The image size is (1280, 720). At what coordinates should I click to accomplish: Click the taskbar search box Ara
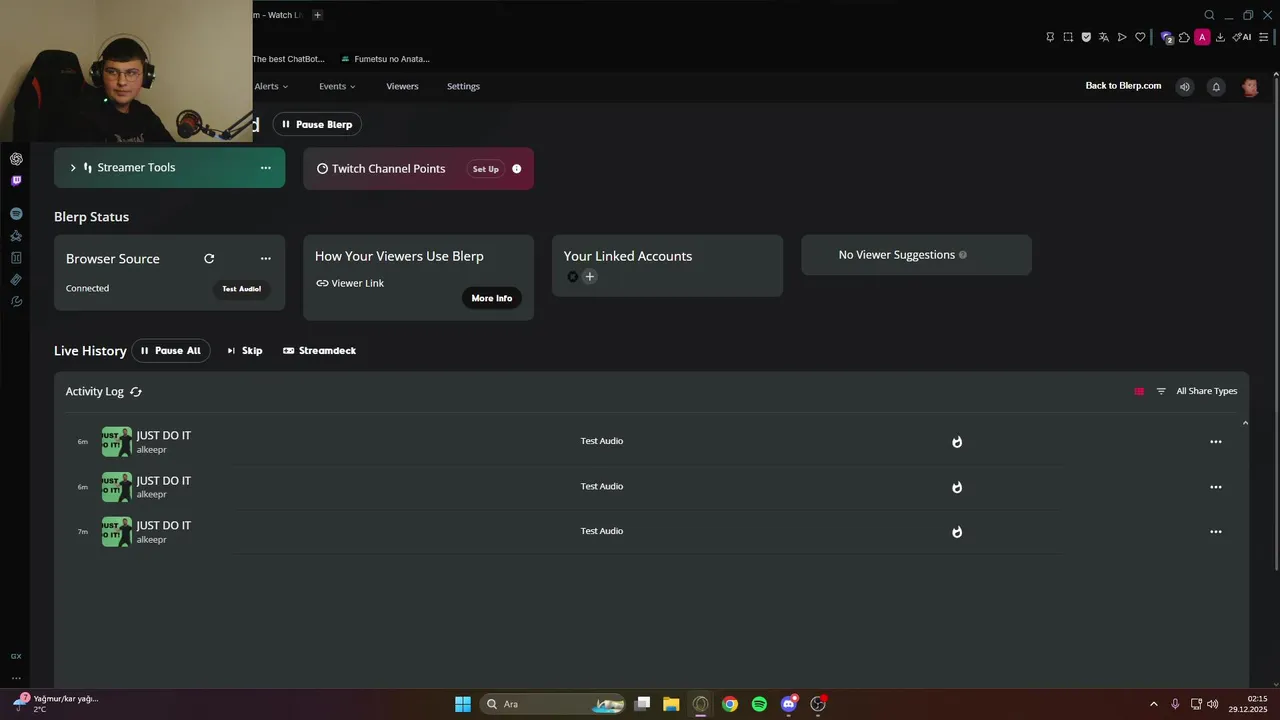click(x=553, y=704)
